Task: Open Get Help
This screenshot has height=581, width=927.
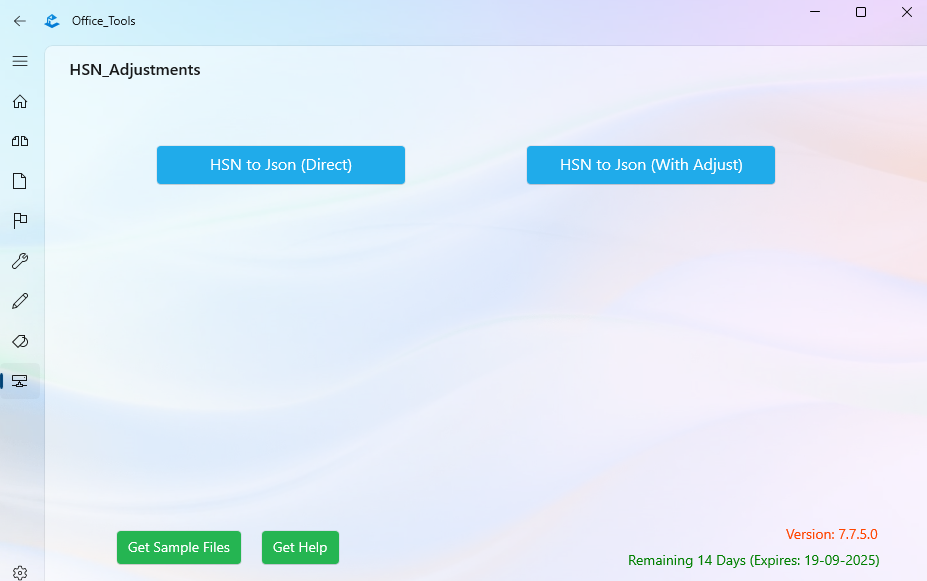Action: pos(300,547)
